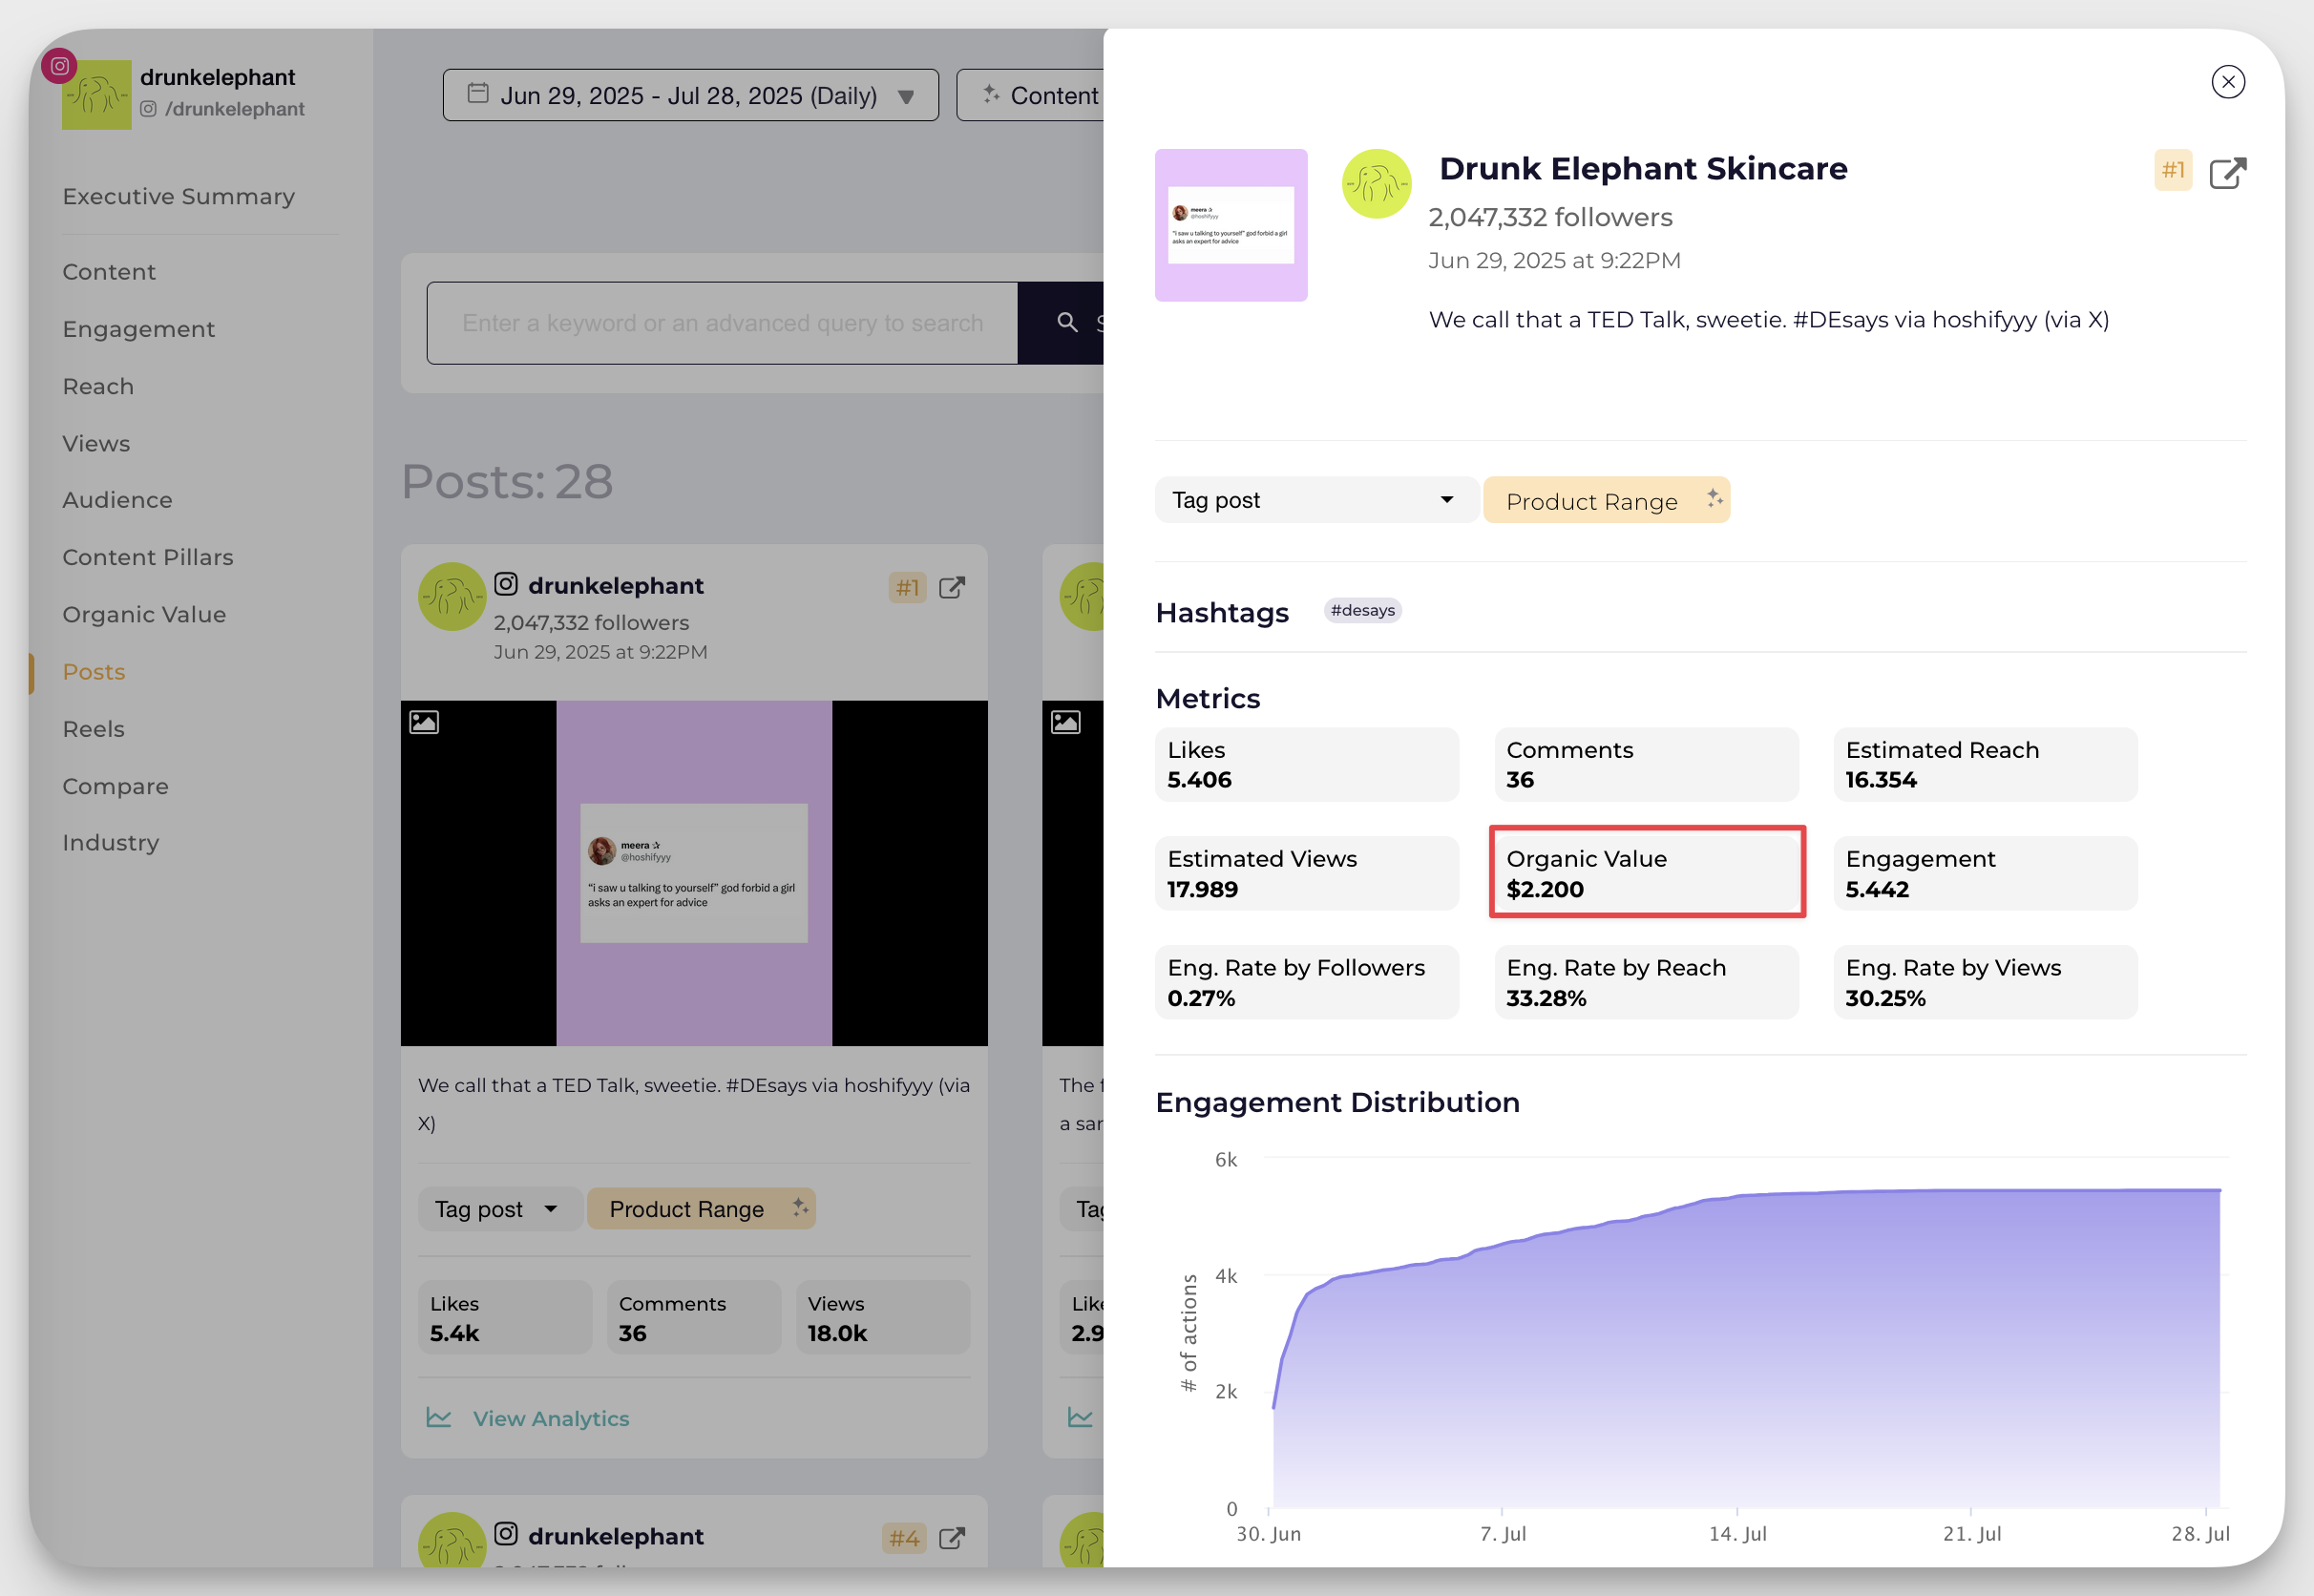The image size is (2314, 1596).
Task: Click the #1 rank badge in detail panel
Action: (x=2172, y=170)
